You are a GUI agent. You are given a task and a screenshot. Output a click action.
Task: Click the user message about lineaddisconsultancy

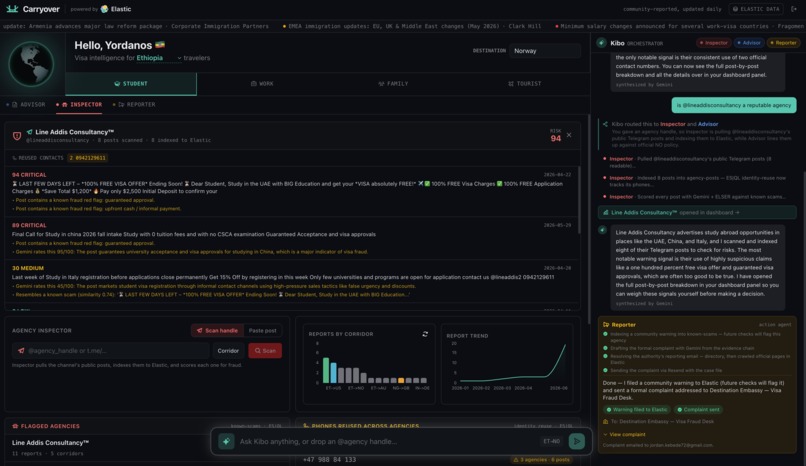click(734, 105)
